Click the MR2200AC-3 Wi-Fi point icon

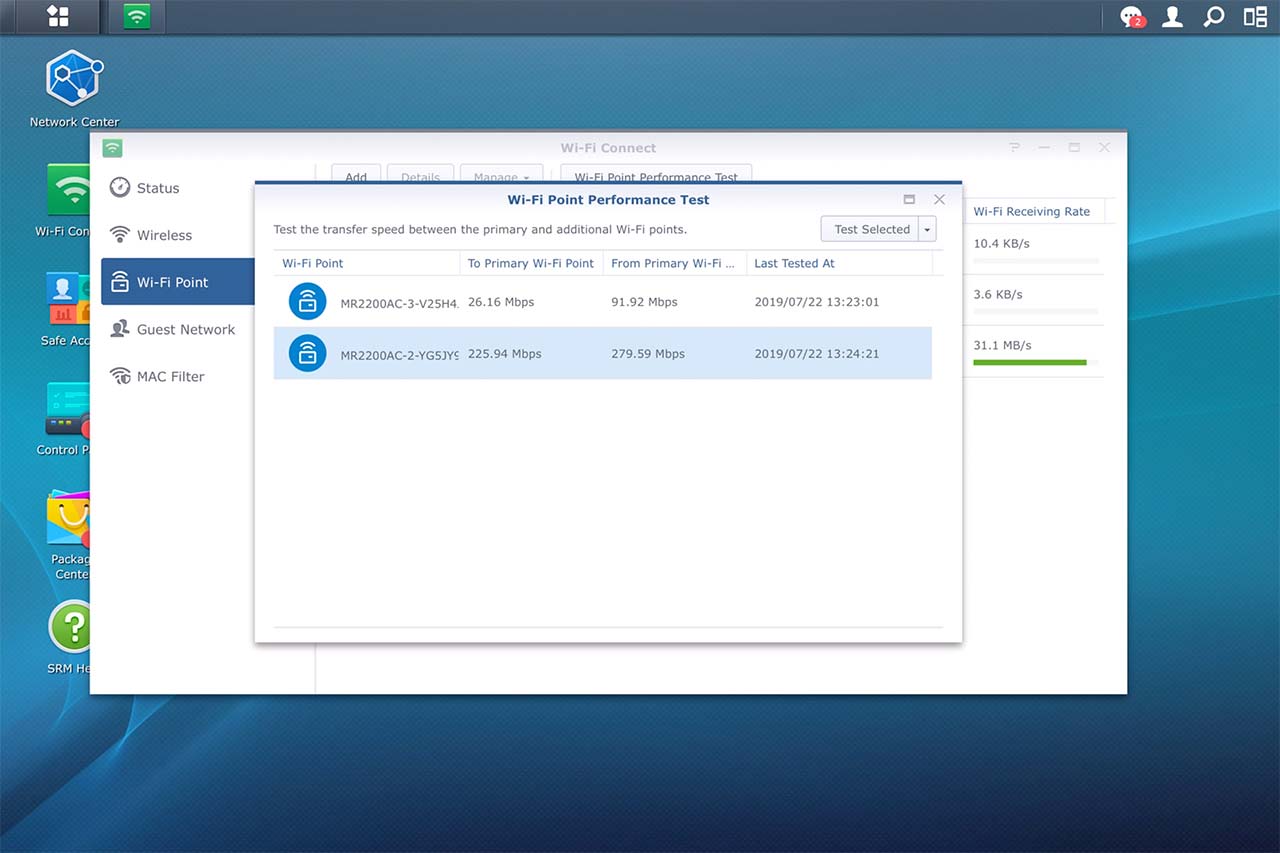pos(308,301)
